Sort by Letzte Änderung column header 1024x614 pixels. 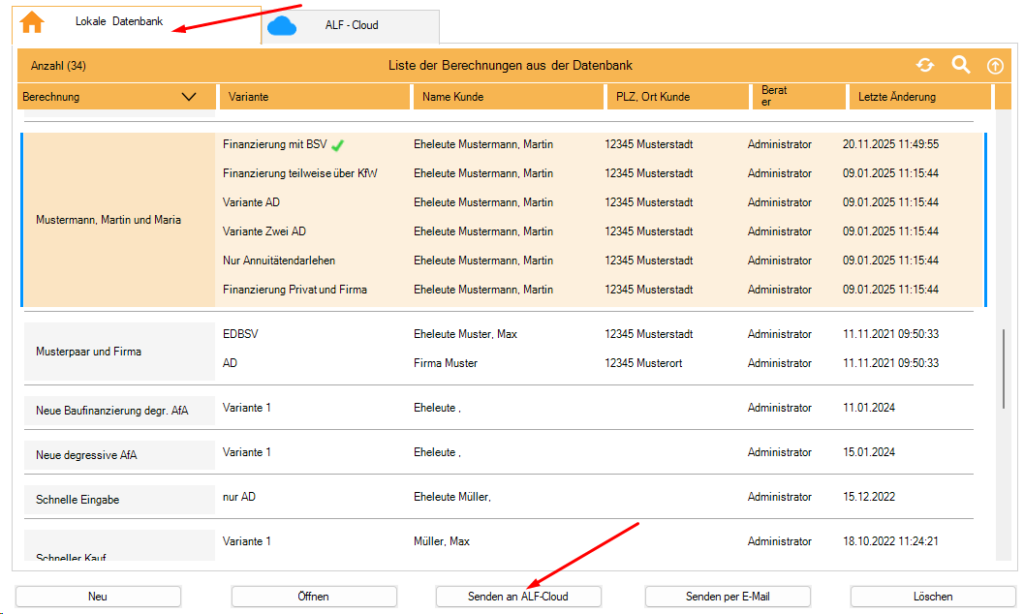pyautogui.click(x=896, y=97)
